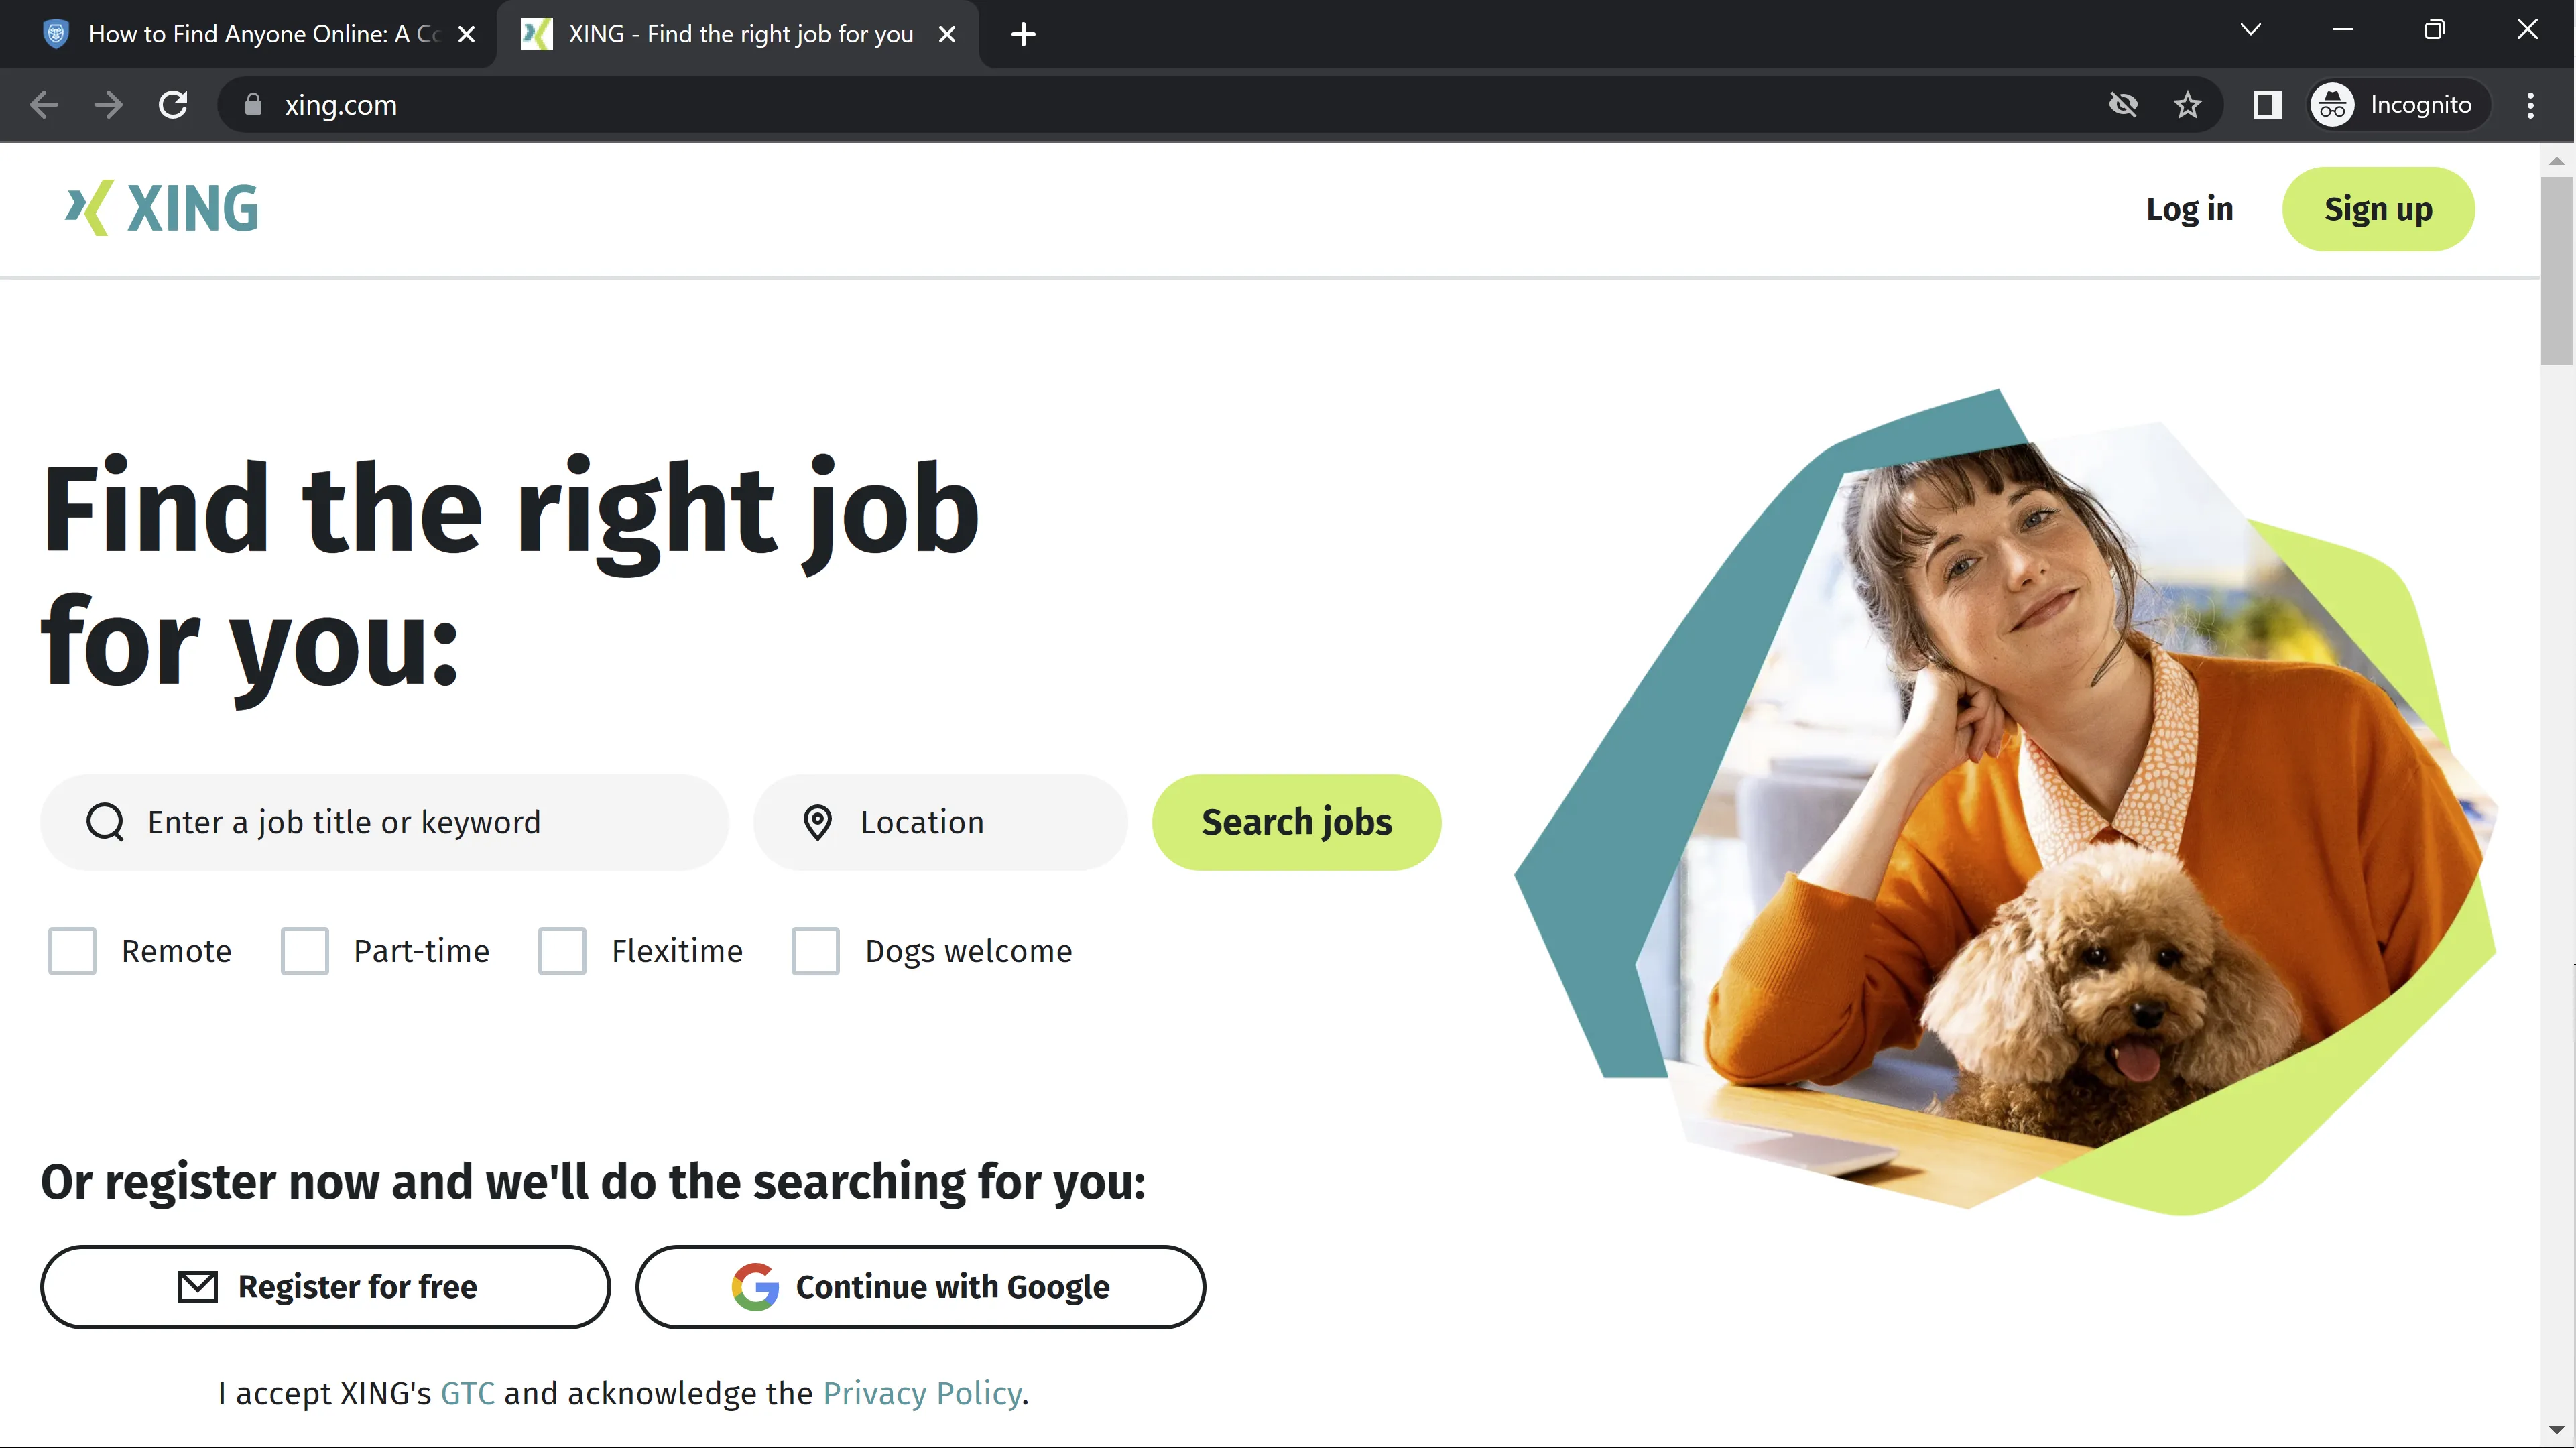Click the third-party cookies blocked eye icon
2576x1448 pixels.
[x=2123, y=105]
